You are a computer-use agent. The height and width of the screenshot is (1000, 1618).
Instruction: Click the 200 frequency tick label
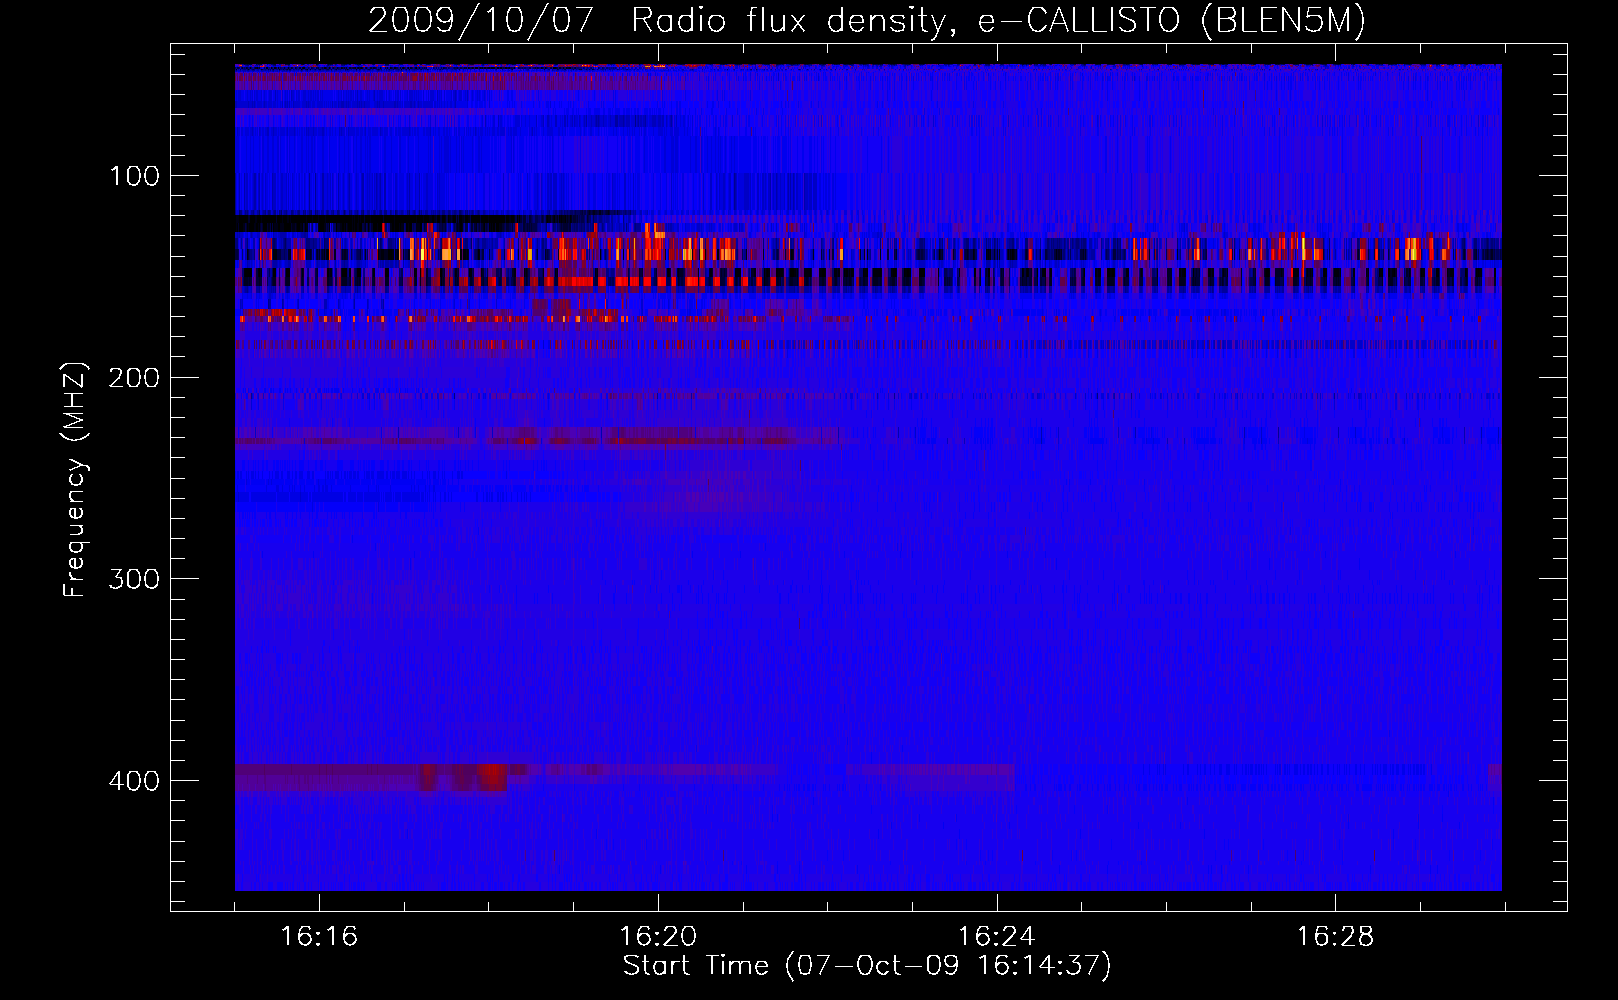134,378
